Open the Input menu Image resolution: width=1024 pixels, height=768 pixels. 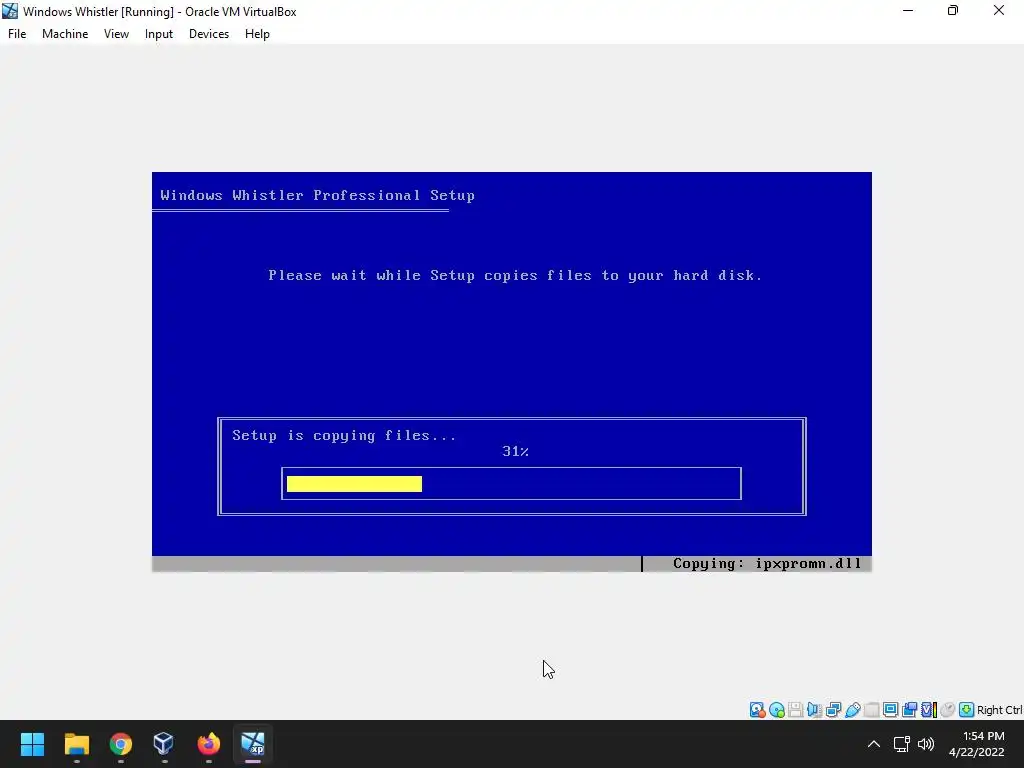click(159, 34)
